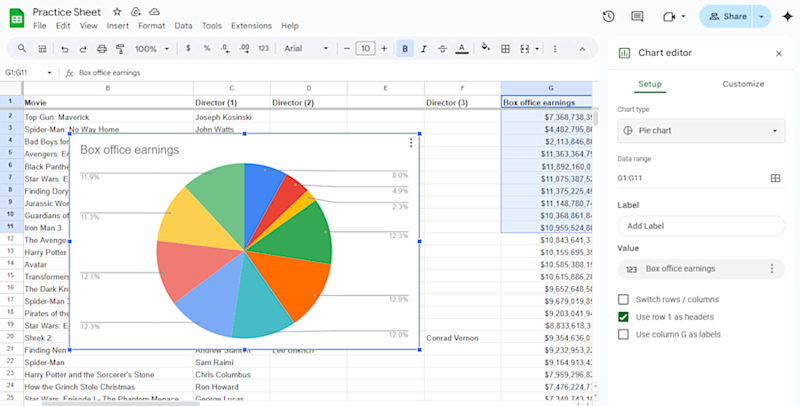The height and width of the screenshot is (406, 800).
Task: Click the font size 10 field
Action: point(365,49)
